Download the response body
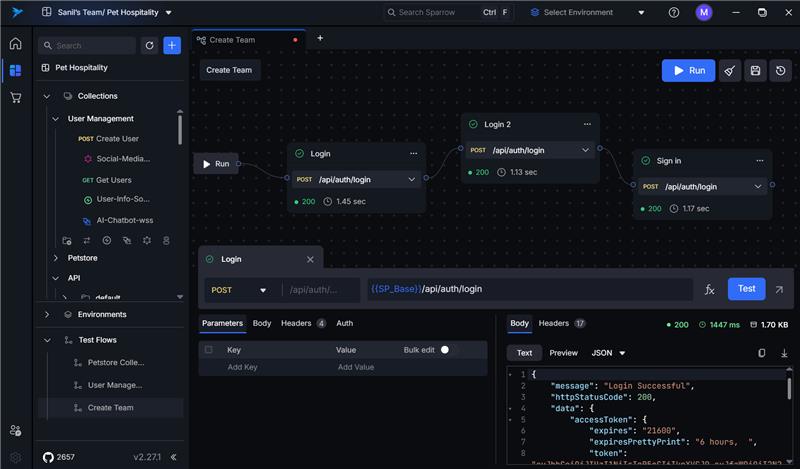Image resolution: width=800 pixels, height=469 pixels. click(784, 353)
